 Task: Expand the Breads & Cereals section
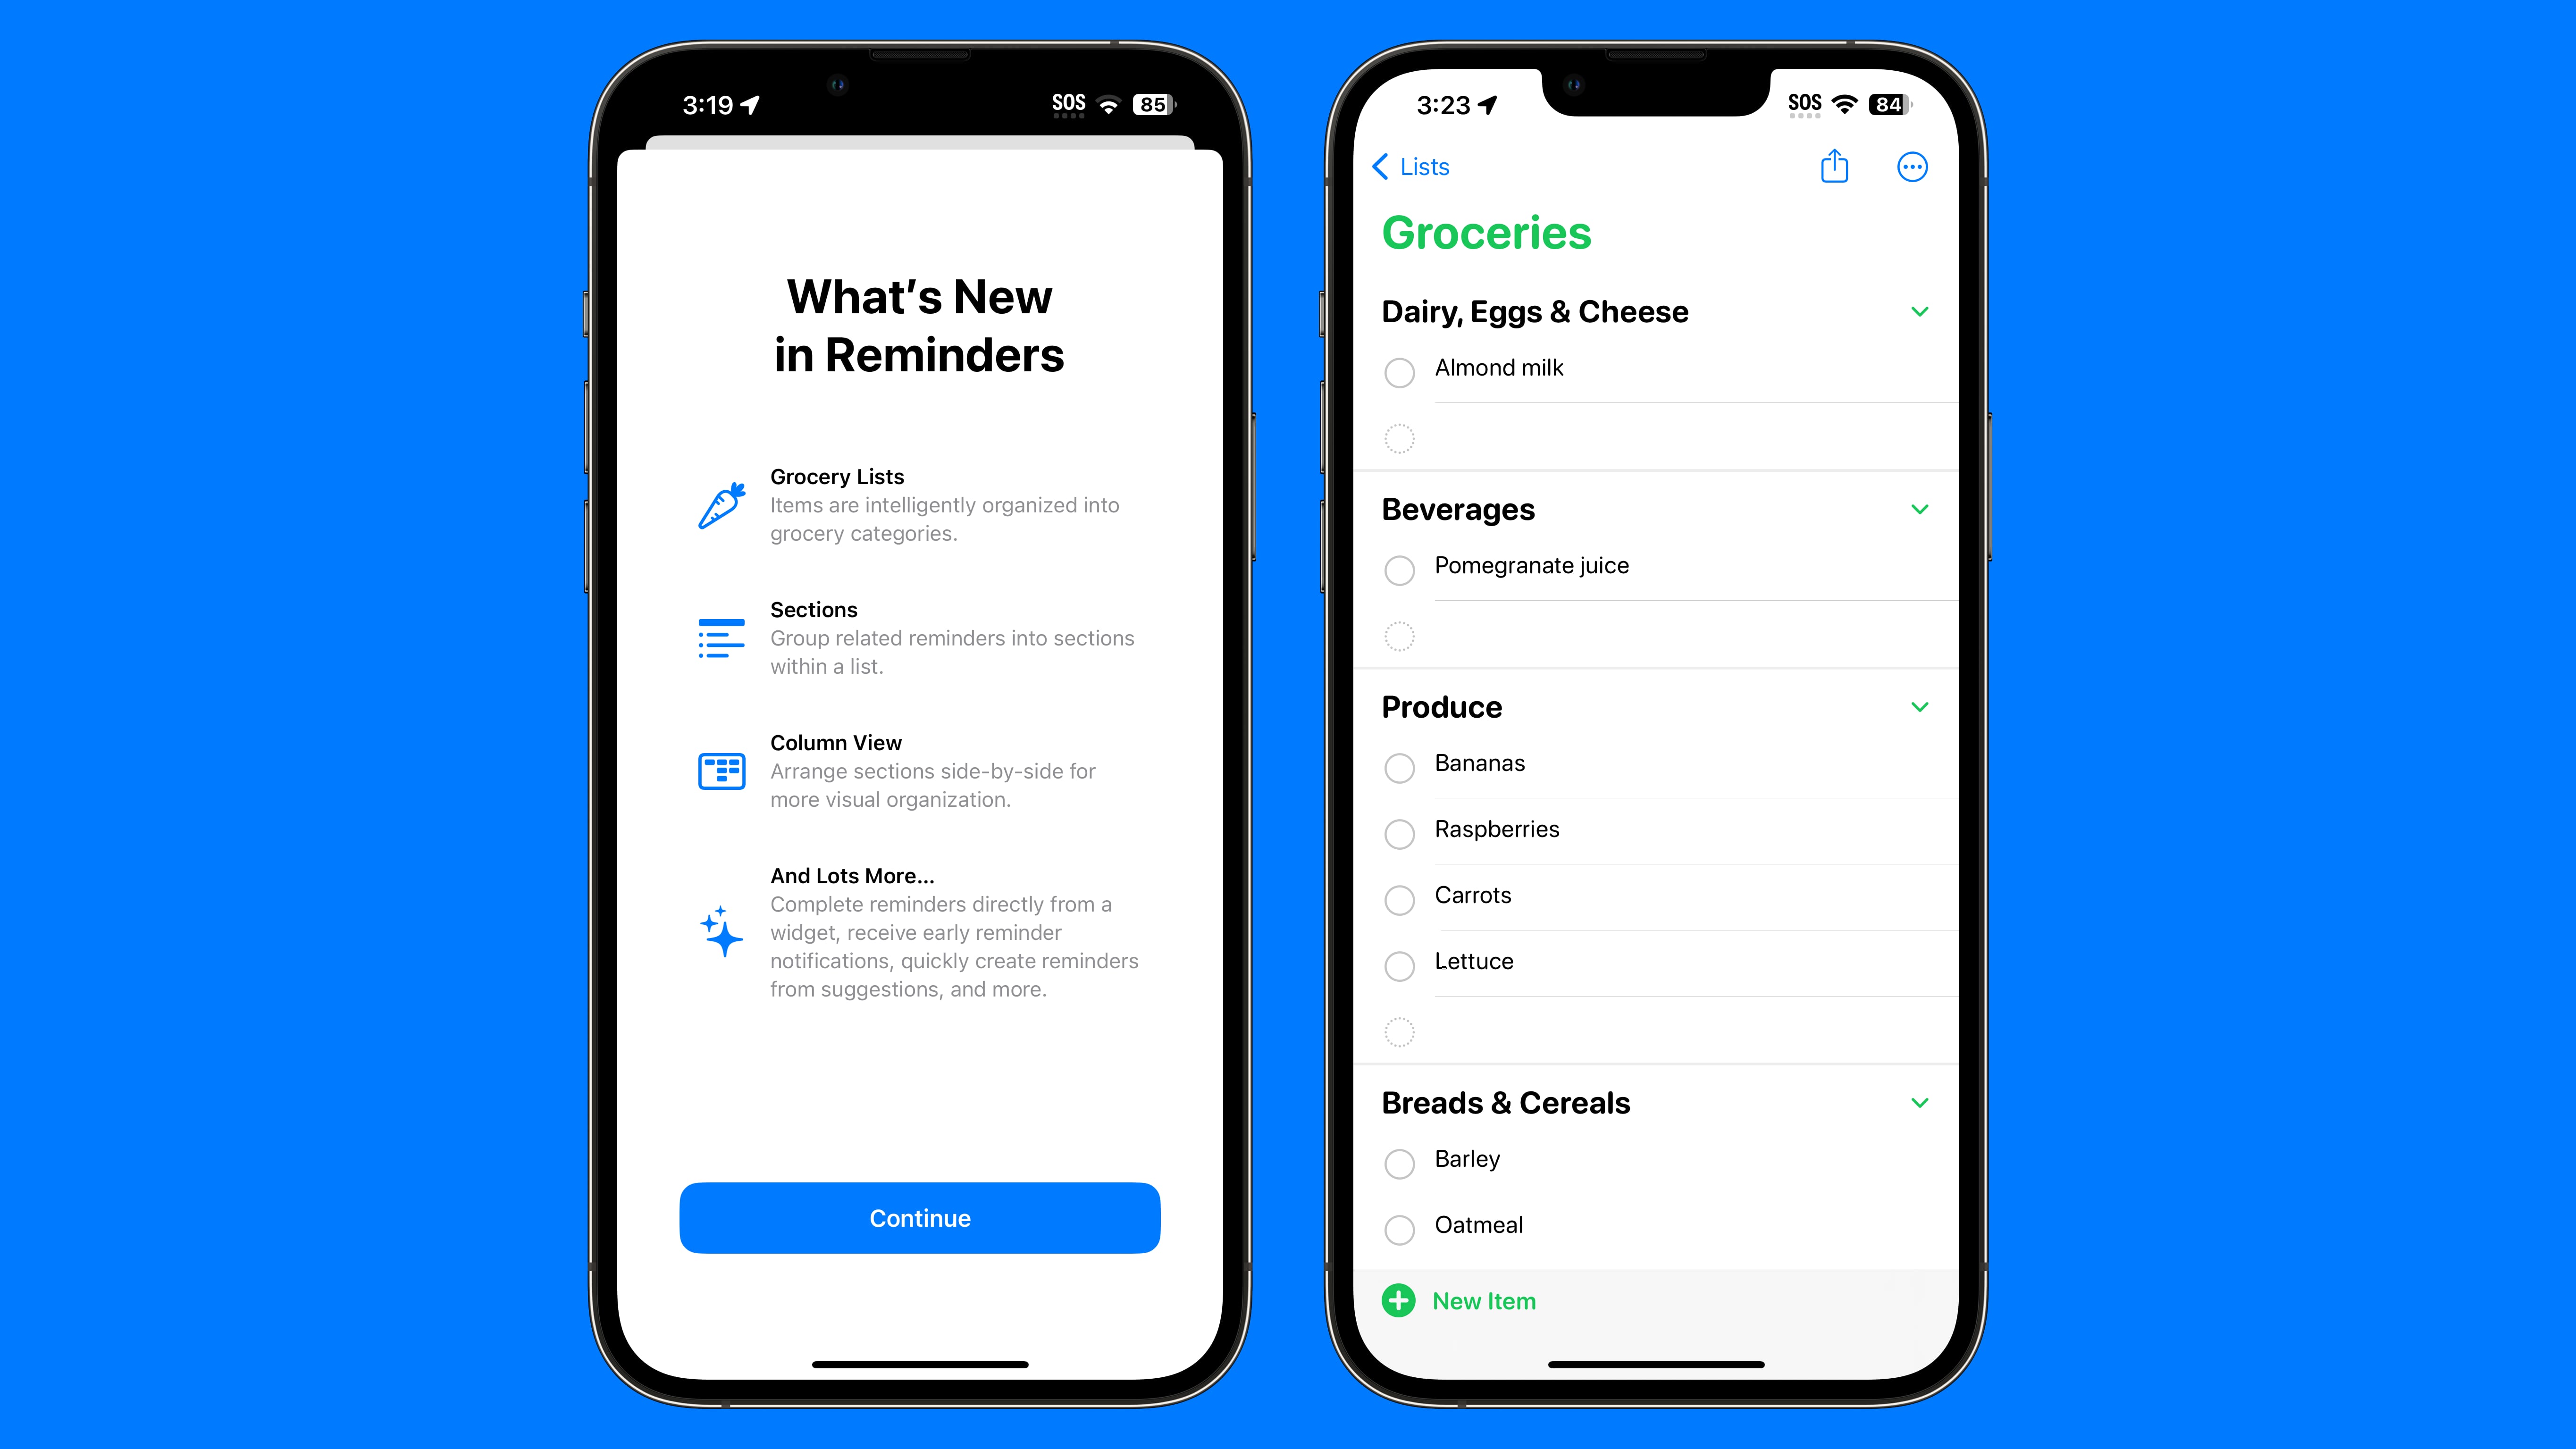1920,1102
